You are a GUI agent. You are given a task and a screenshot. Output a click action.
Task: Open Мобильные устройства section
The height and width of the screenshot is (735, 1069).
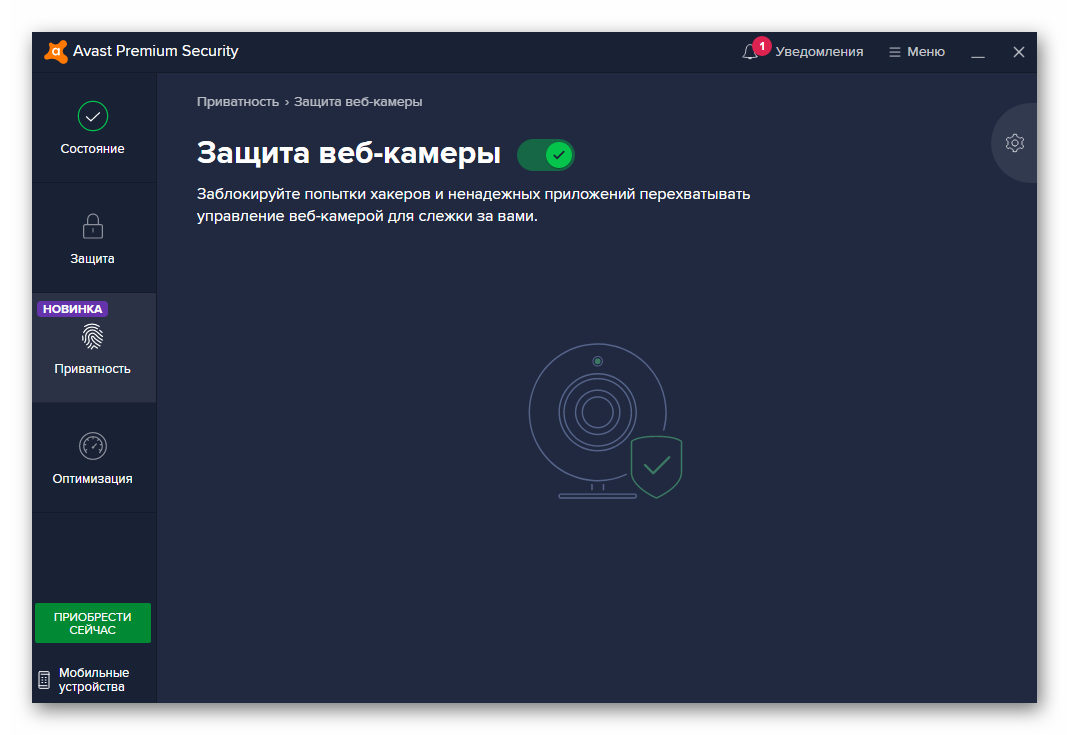(85, 680)
